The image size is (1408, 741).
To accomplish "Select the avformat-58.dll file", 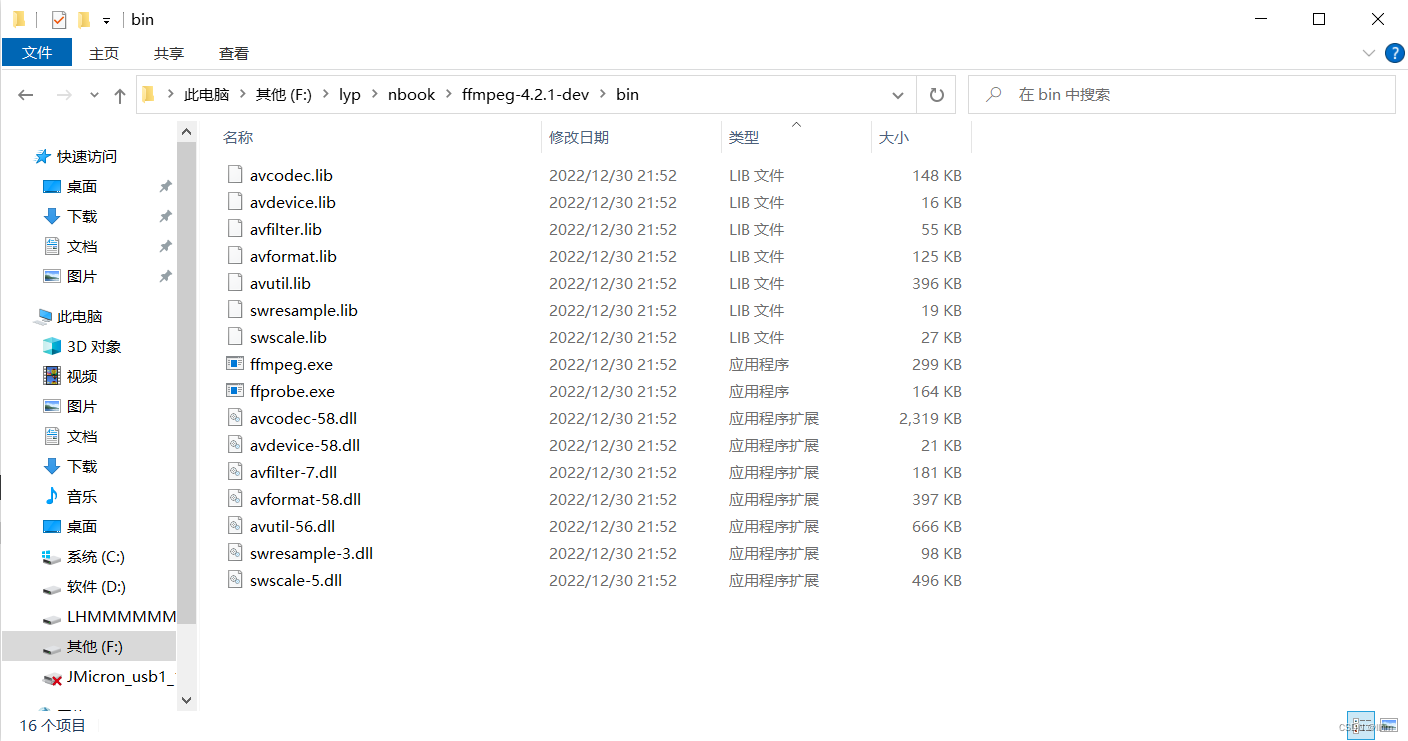I will 305,499.
